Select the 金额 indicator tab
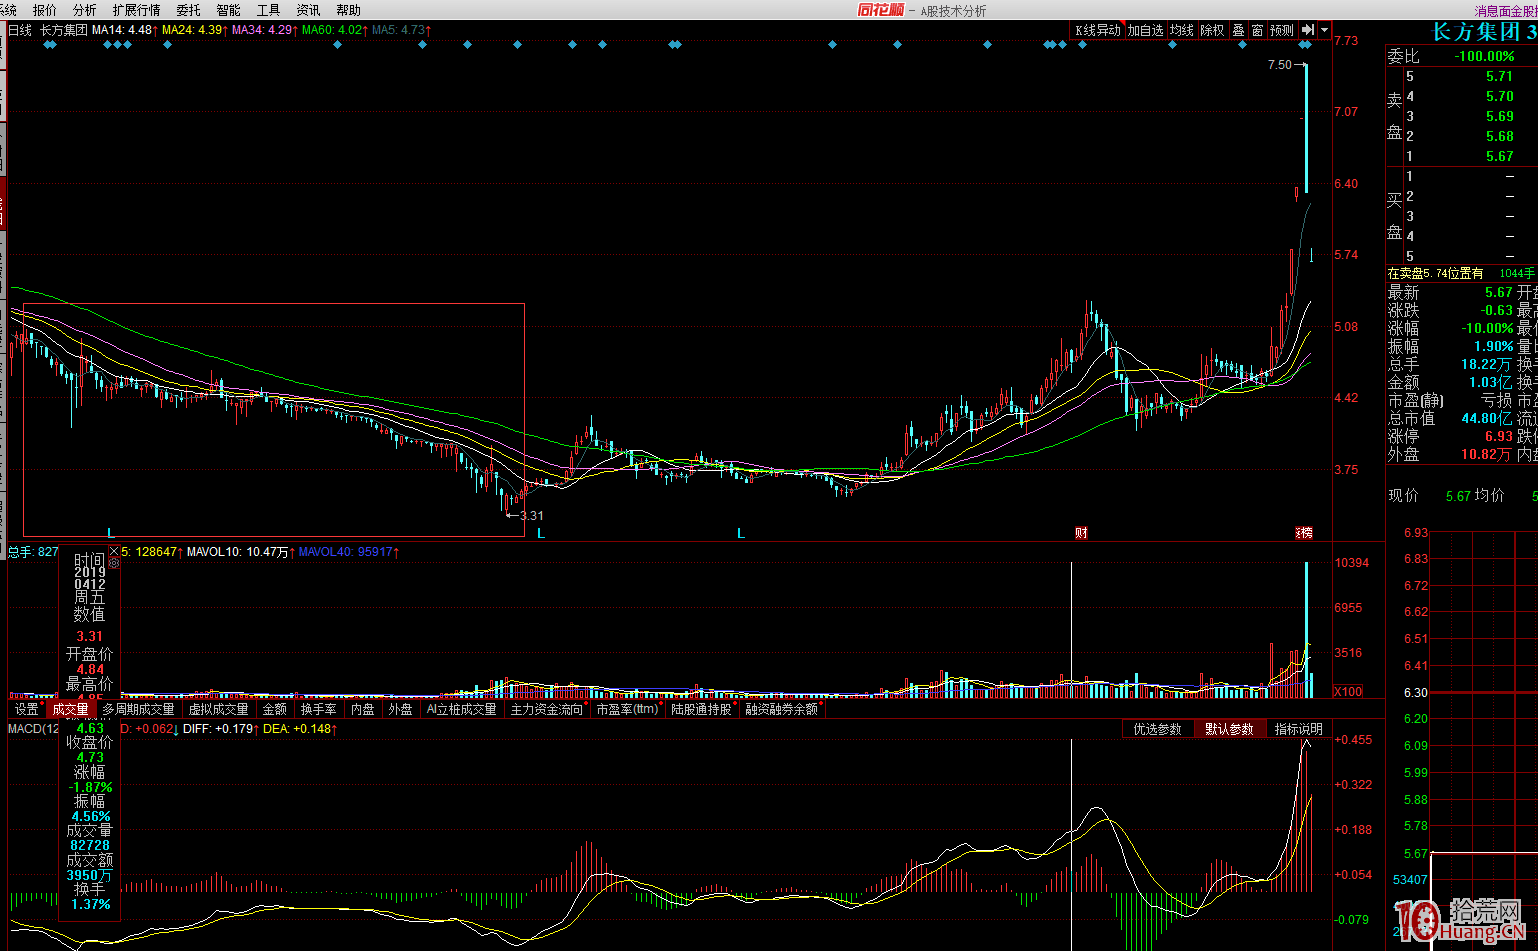1538x951 pixels. point(275,709)
